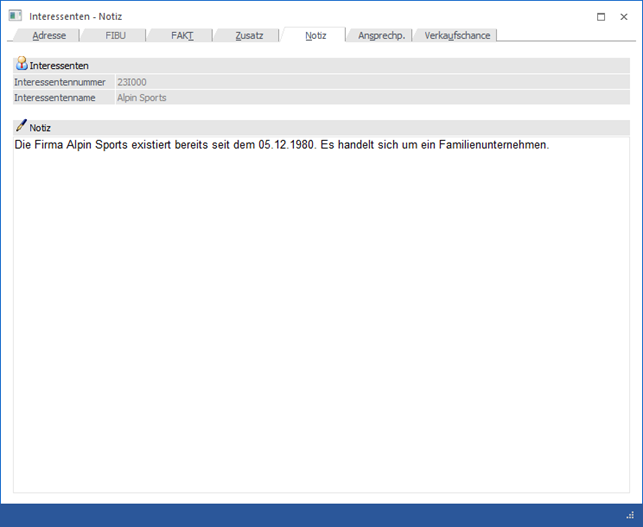Switch to the Adresse tab

click(49, 35)
